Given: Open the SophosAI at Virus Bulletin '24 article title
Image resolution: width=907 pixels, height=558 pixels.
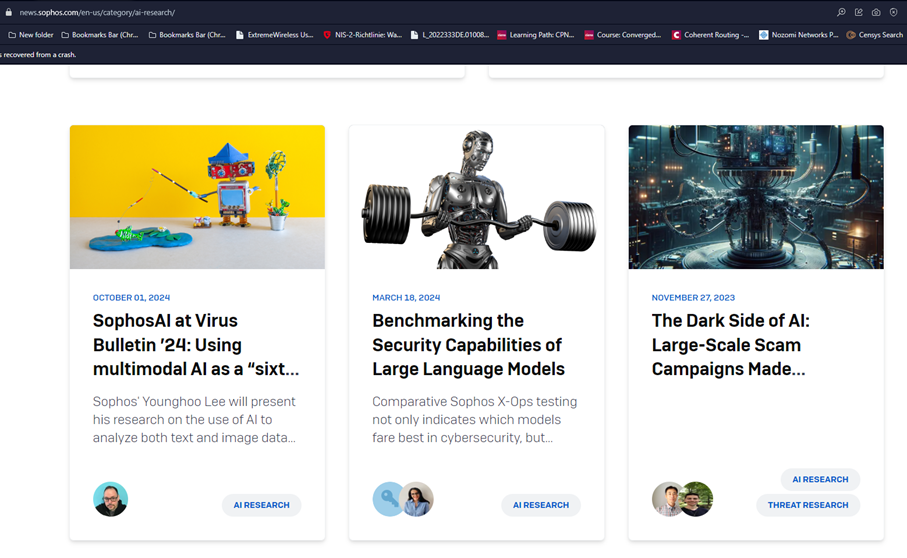Looking at the screenshot, I should pyautogui.click(x=195, y=345).
